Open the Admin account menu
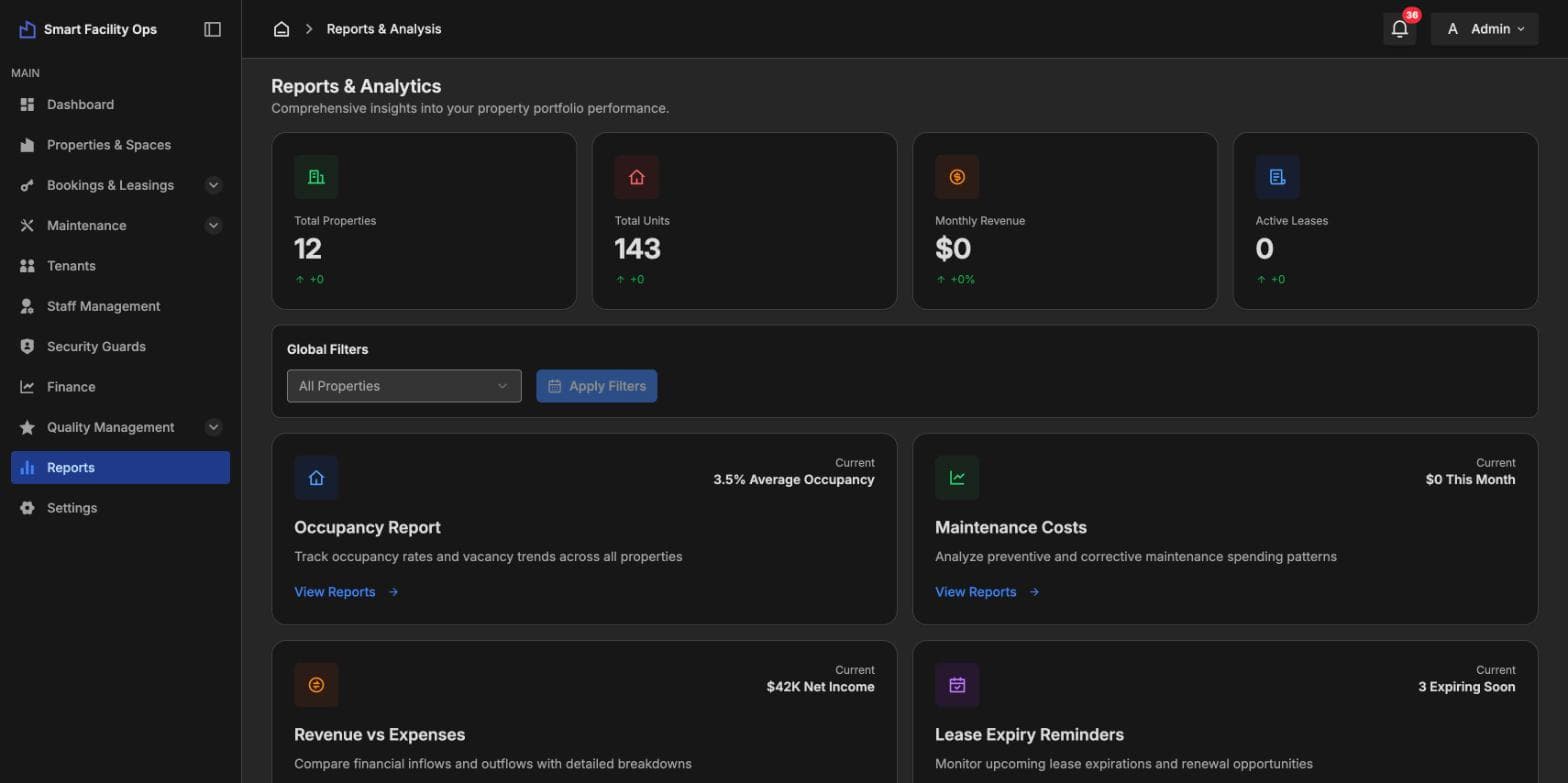 tap(1485, 29)
